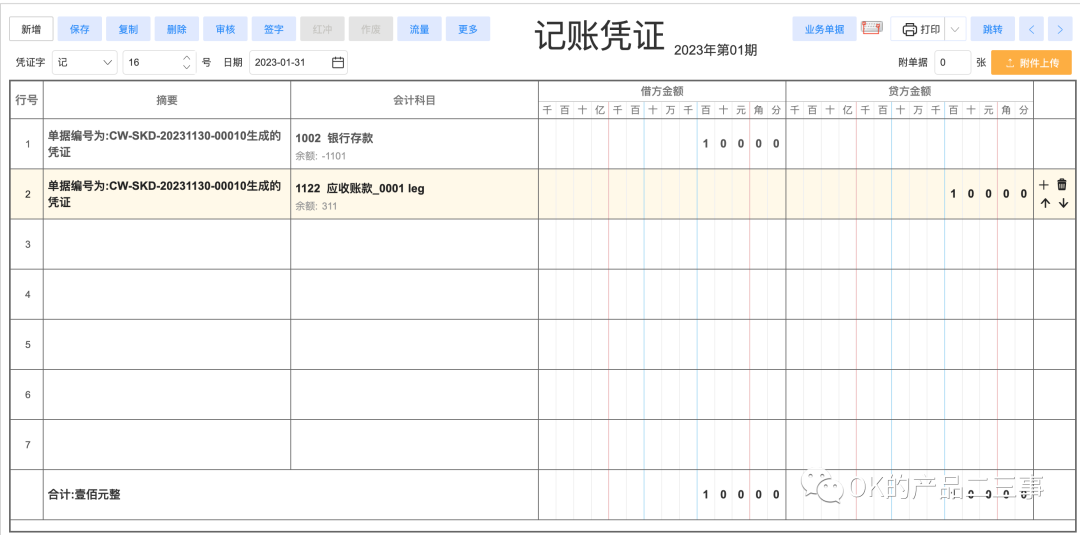Go to previous voucher arrow
The width and height of the screenshot is (1080, 535).
click(1031, 29)
